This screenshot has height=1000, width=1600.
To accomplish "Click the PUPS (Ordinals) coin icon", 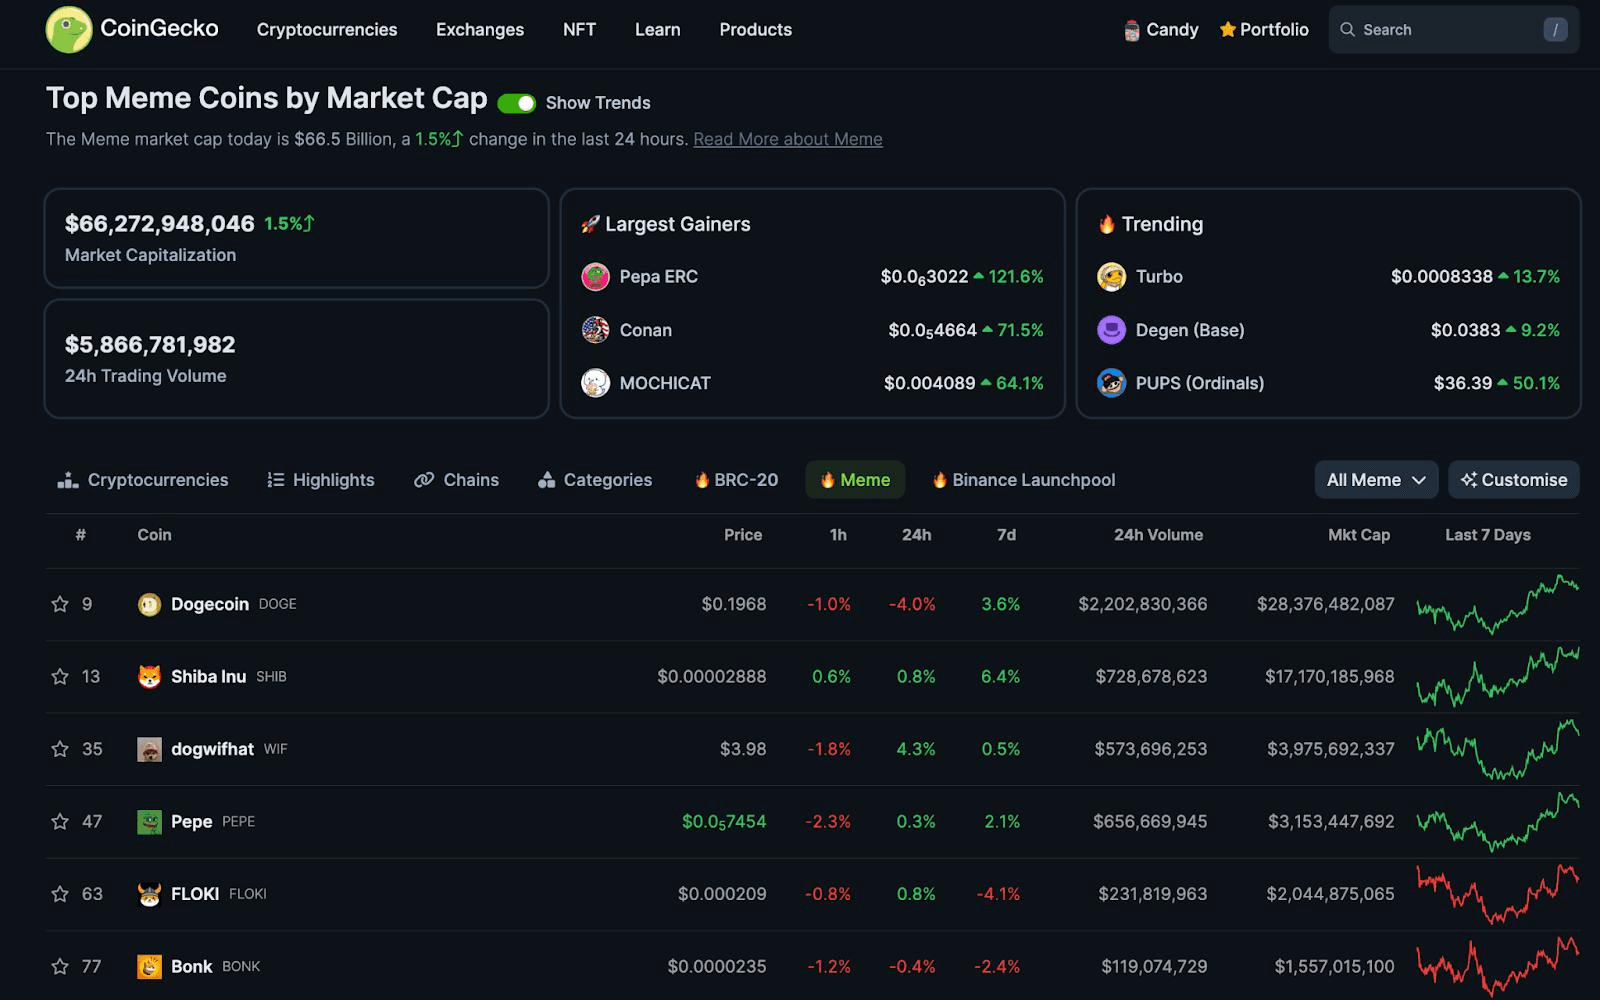I will (1112, 383).
